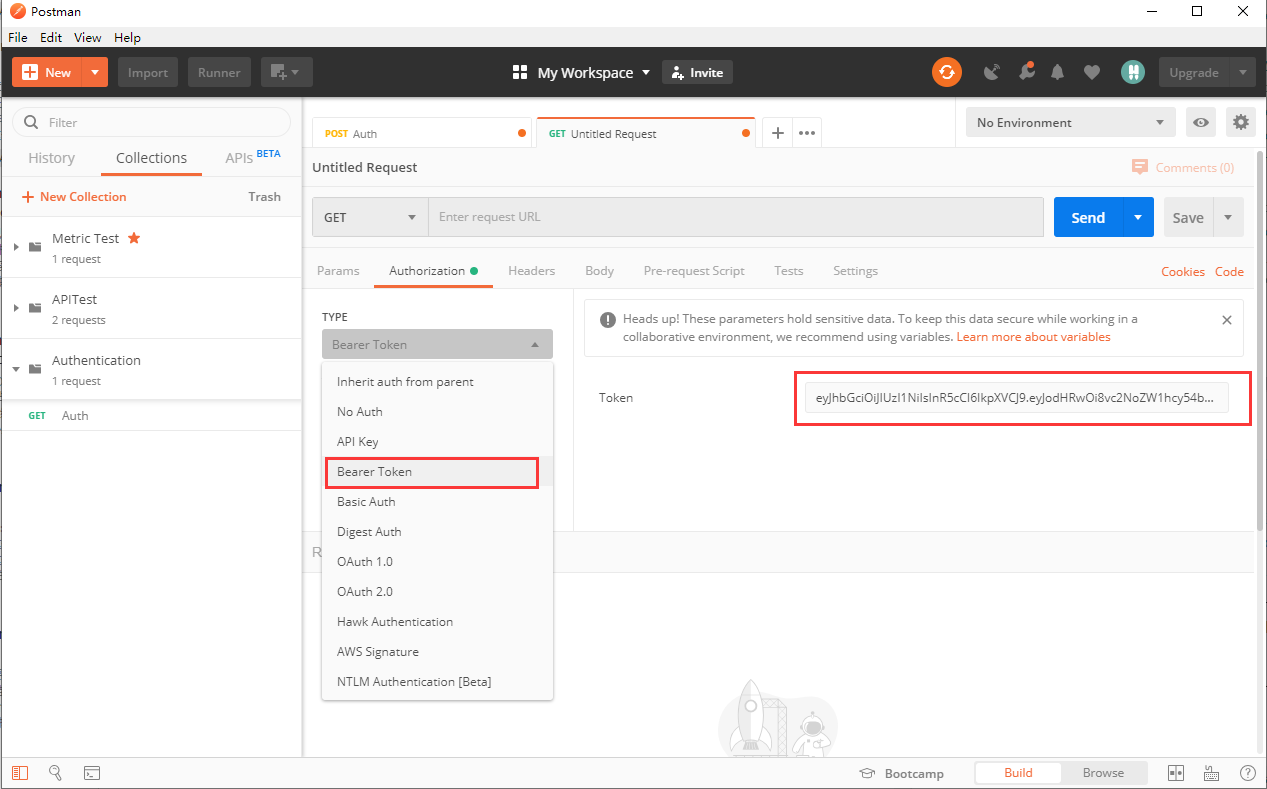
Task: Open a new request tab with plus
Action: (x=777, y=133)
